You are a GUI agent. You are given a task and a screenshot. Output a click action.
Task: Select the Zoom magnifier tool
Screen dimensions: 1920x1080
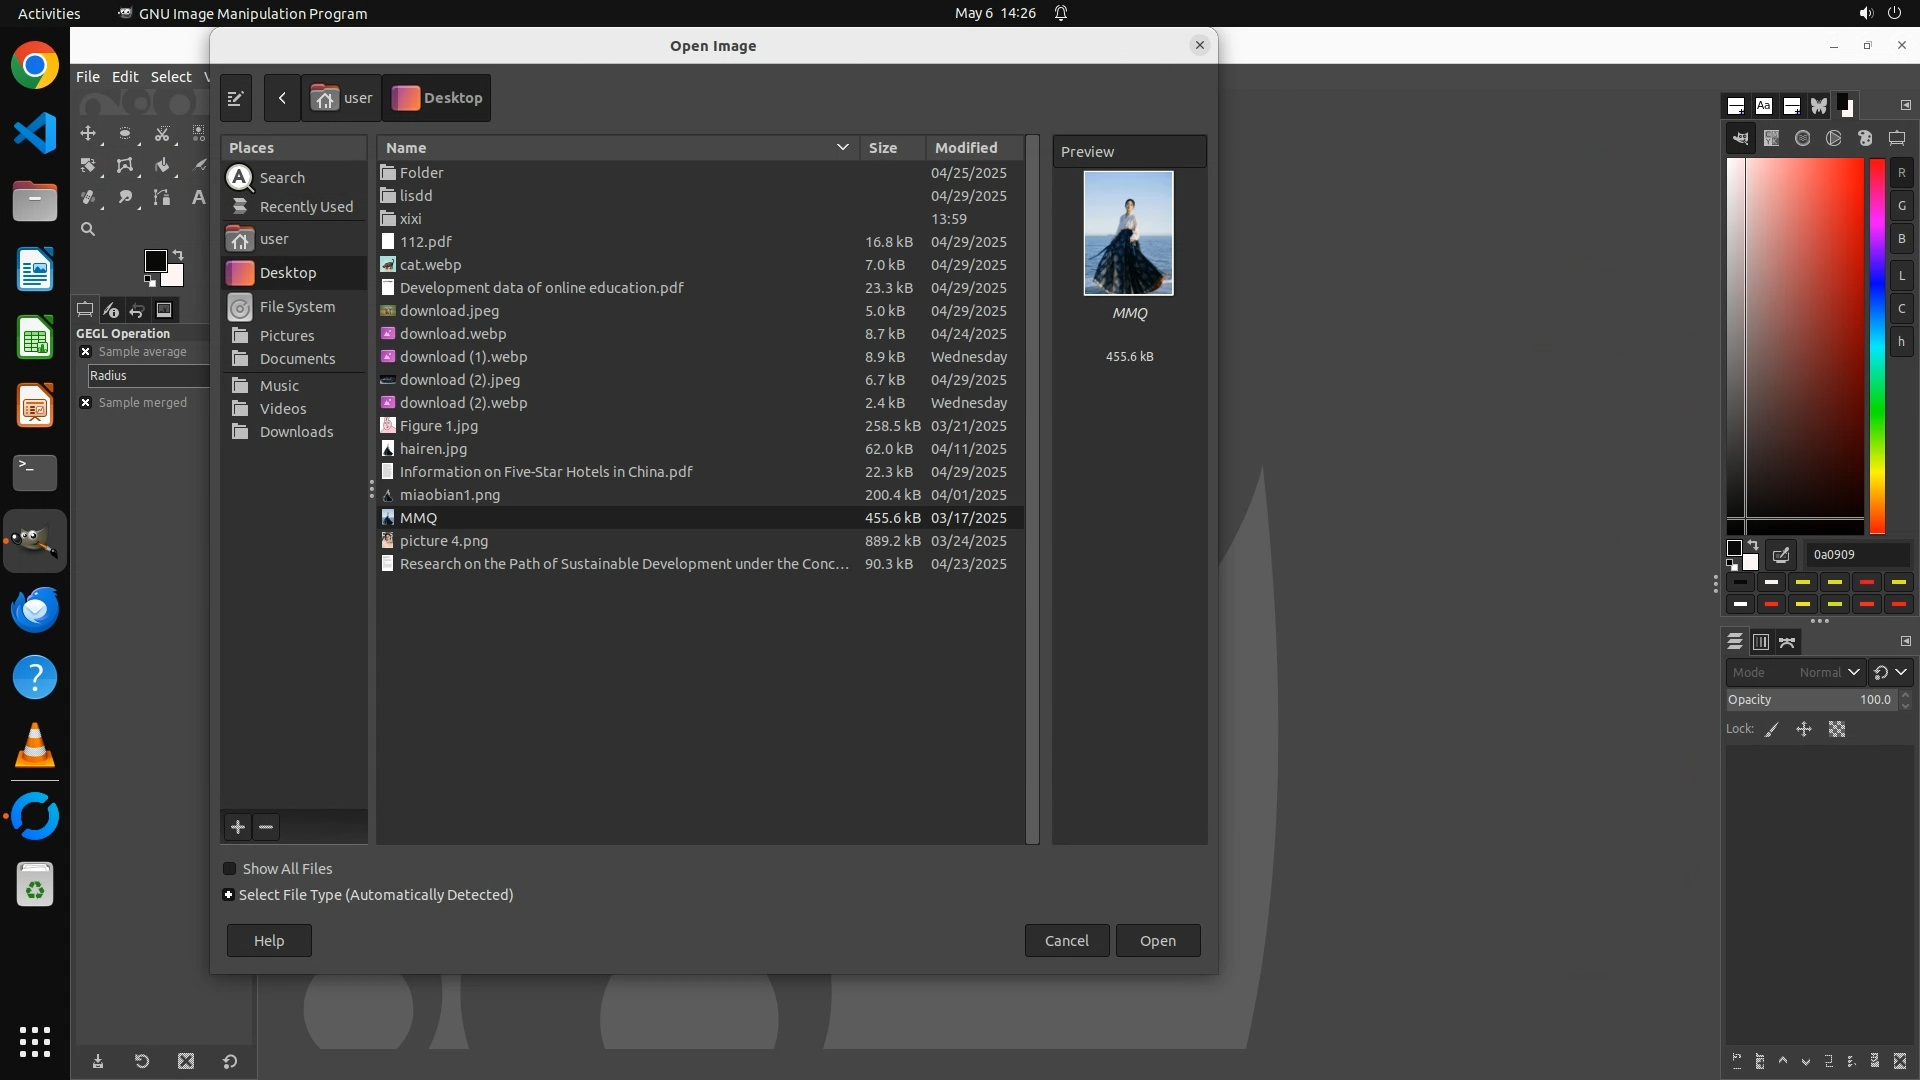point(88,229)
